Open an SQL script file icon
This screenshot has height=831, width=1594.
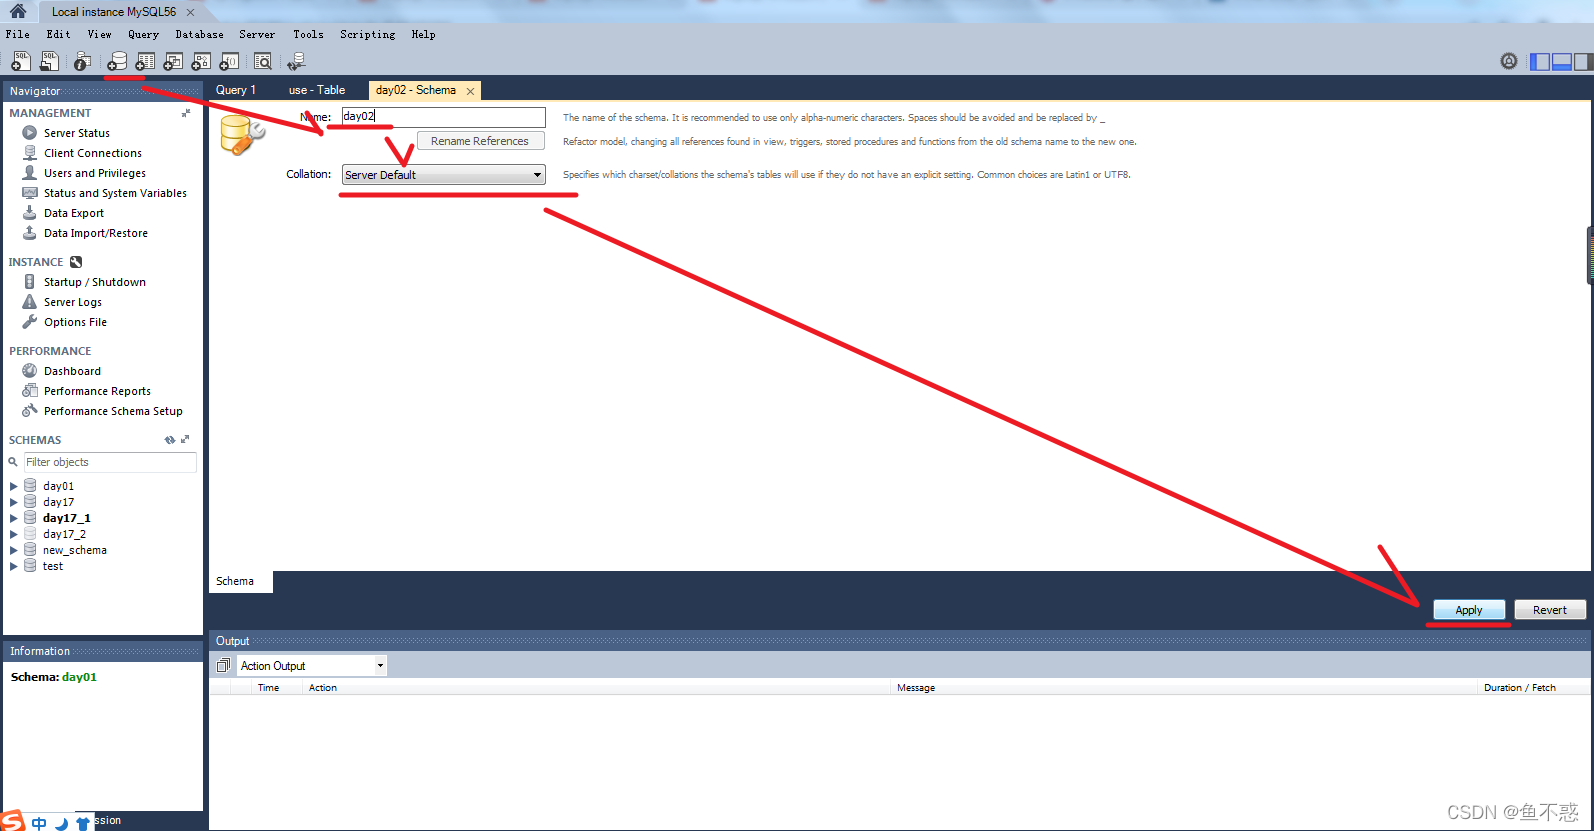tap(48, 62)
